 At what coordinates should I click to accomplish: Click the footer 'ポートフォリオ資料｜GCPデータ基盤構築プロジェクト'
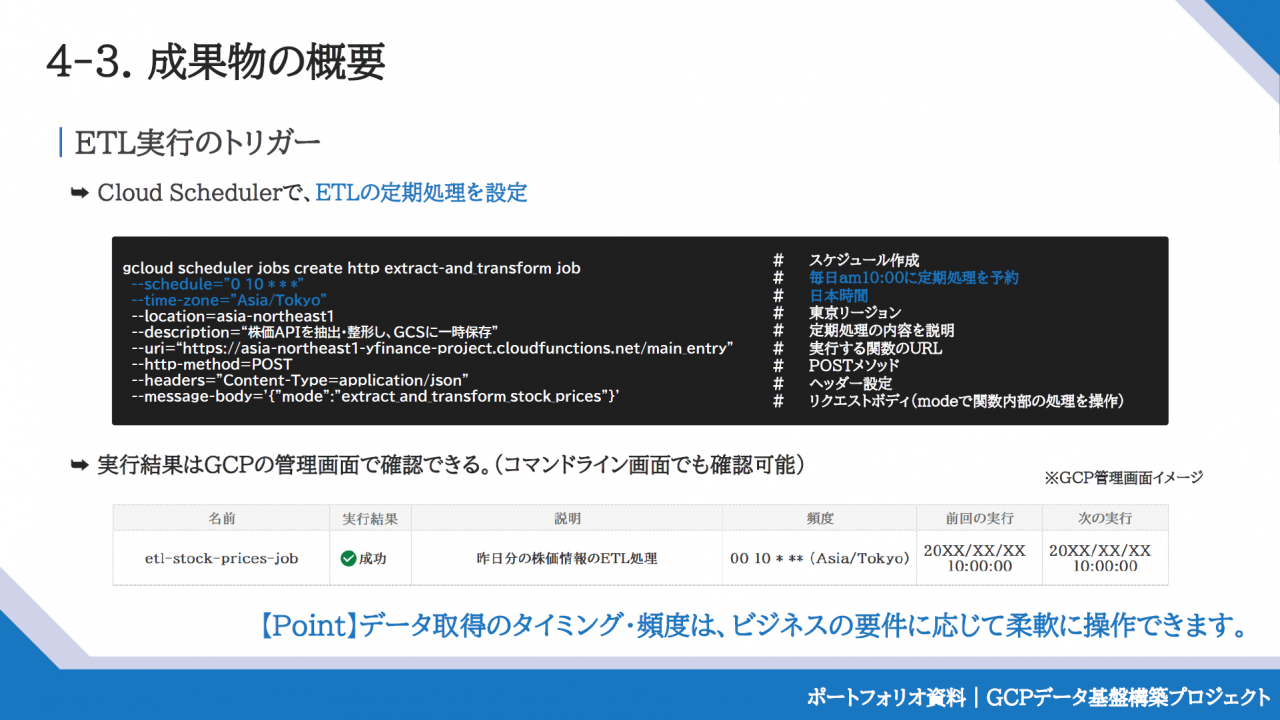click(x=1039, y=697)
